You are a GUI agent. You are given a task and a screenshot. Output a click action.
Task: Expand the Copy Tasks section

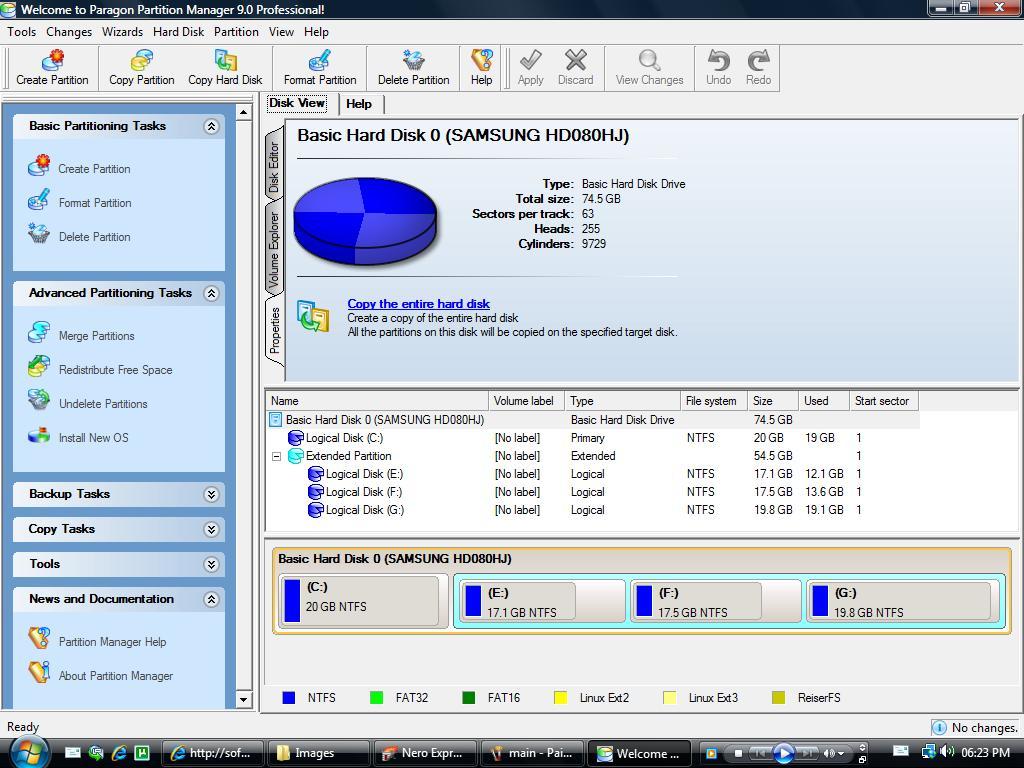pos(211,529)
